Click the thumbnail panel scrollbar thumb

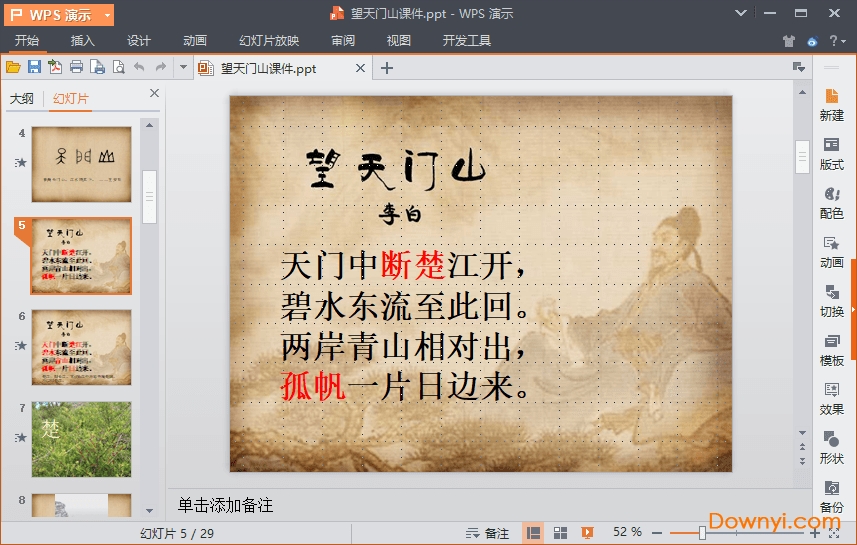pos(149,197)
